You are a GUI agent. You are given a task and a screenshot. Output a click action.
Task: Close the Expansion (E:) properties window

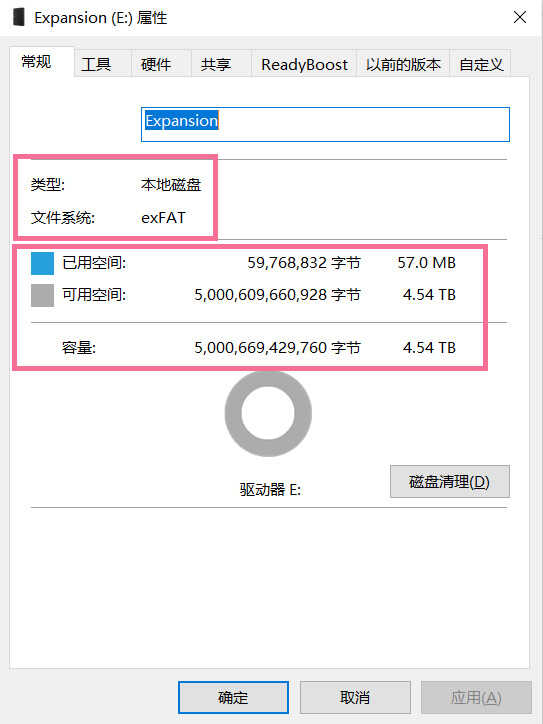pos(520,18)
